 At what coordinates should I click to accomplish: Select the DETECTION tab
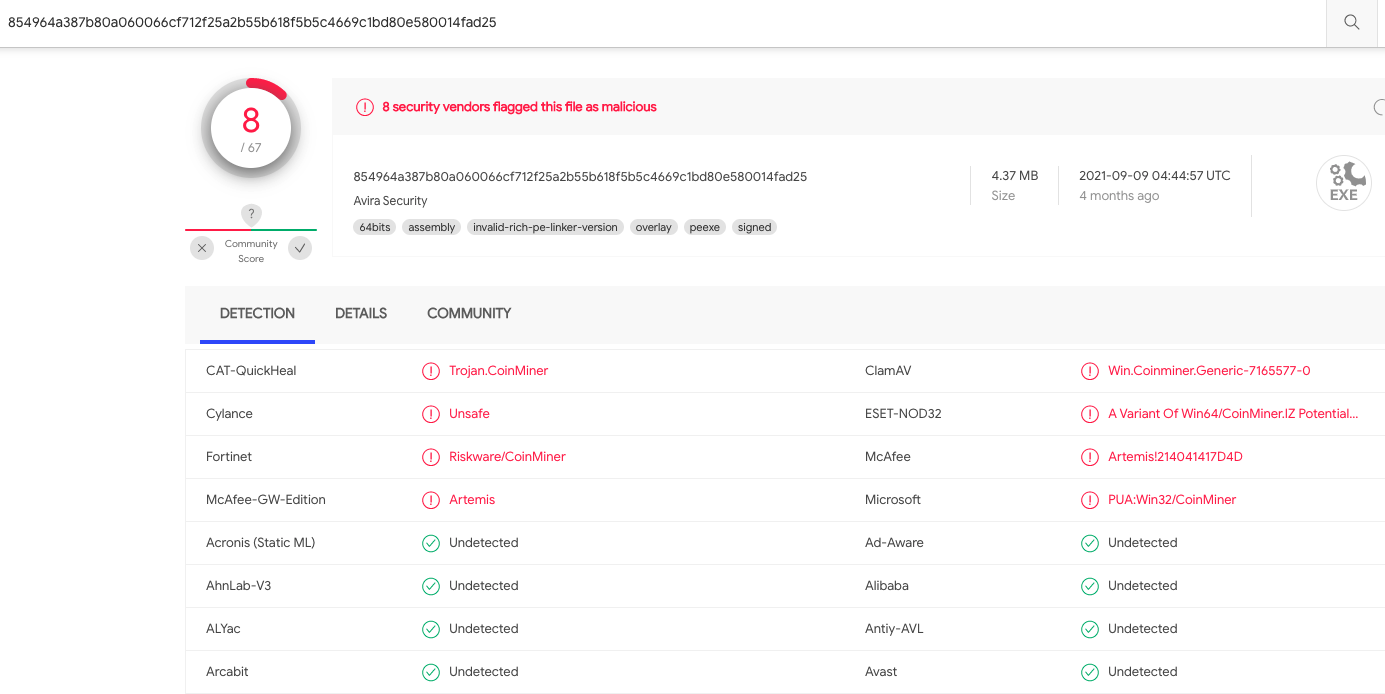coord(257,313)
